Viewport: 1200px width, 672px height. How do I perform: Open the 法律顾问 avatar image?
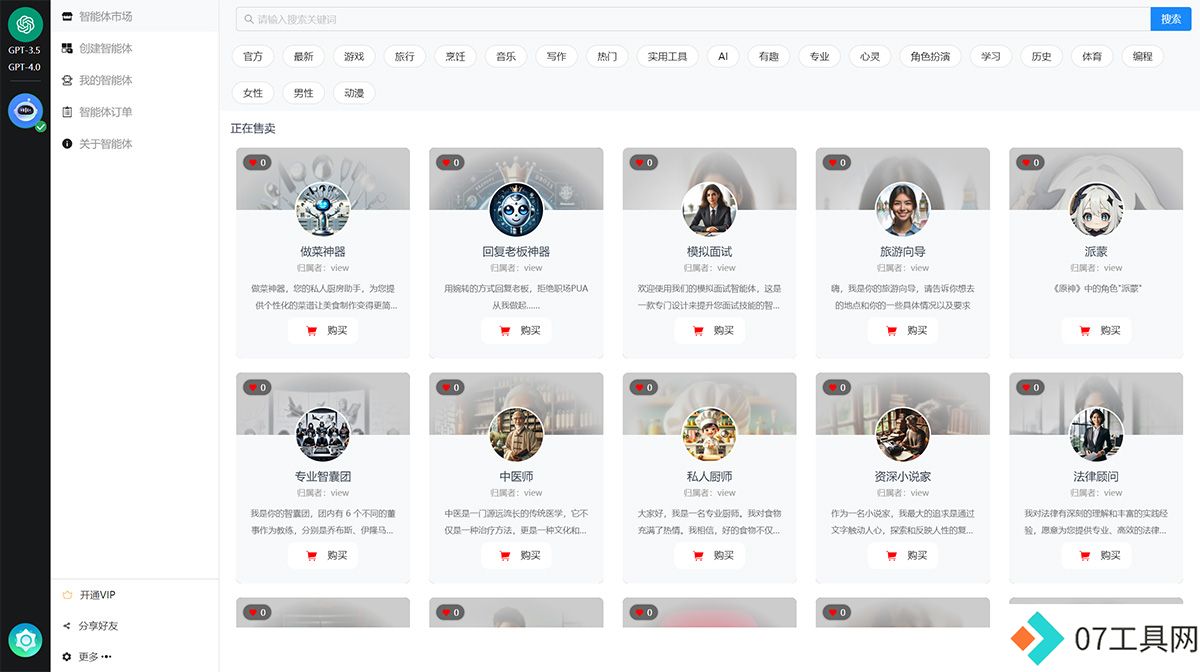[x=1096, y=434]
